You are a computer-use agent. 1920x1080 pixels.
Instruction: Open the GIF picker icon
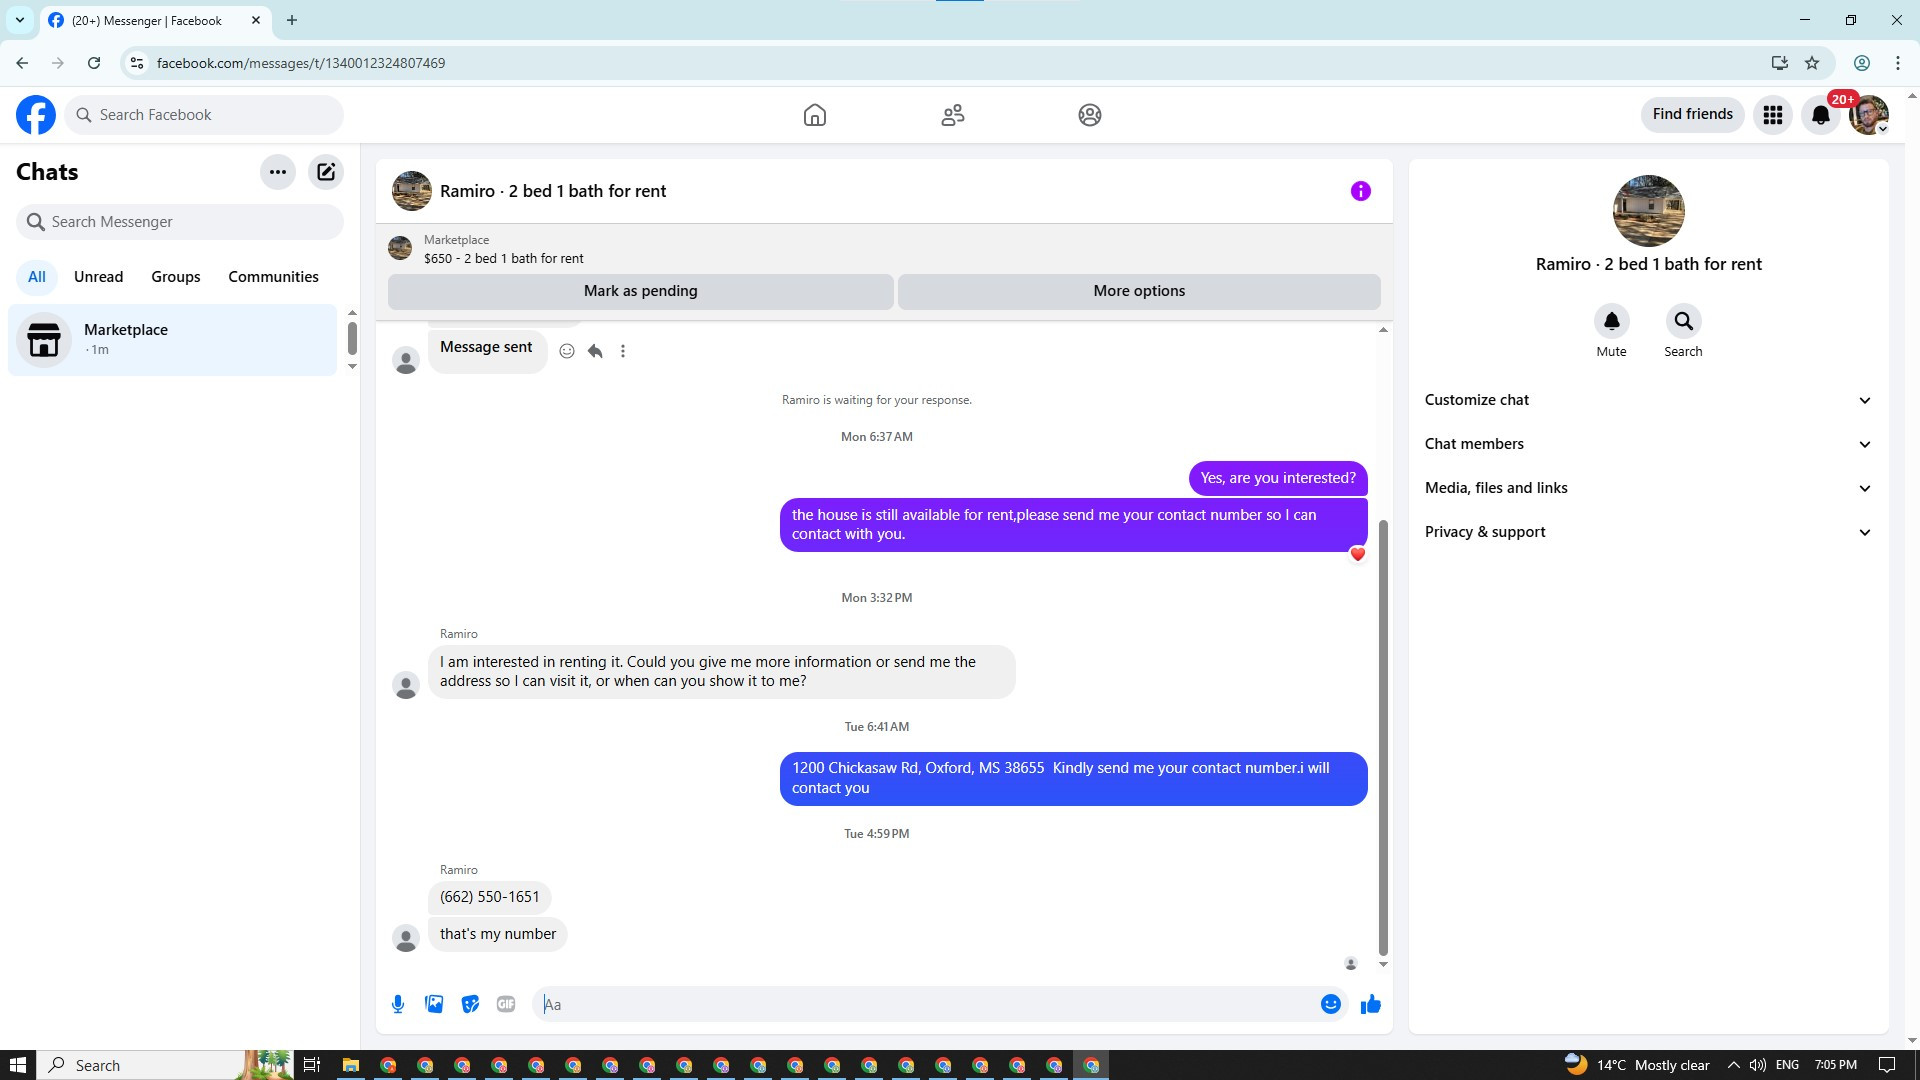(x=506, y=1004)
